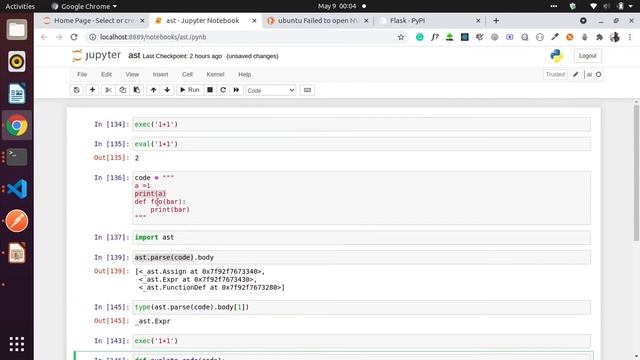This screenshot has height=360, width=640.
Task: Move selected cell up arrow
Action: (153, 90)
